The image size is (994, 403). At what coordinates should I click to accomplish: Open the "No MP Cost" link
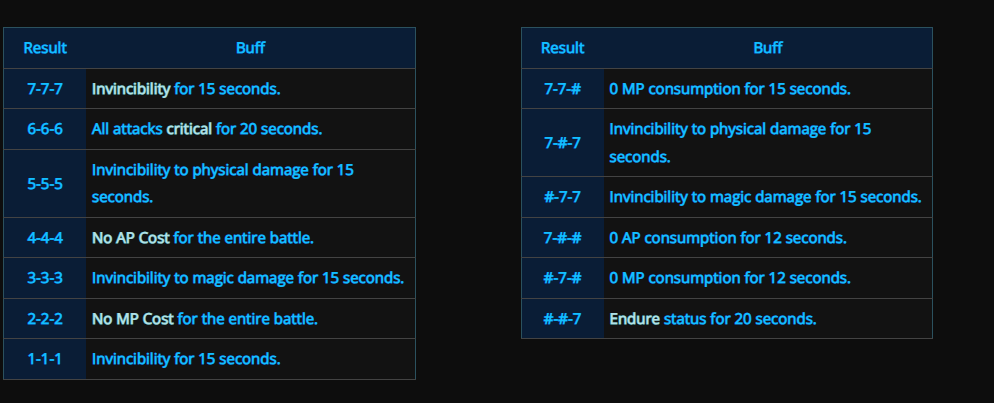132,319
